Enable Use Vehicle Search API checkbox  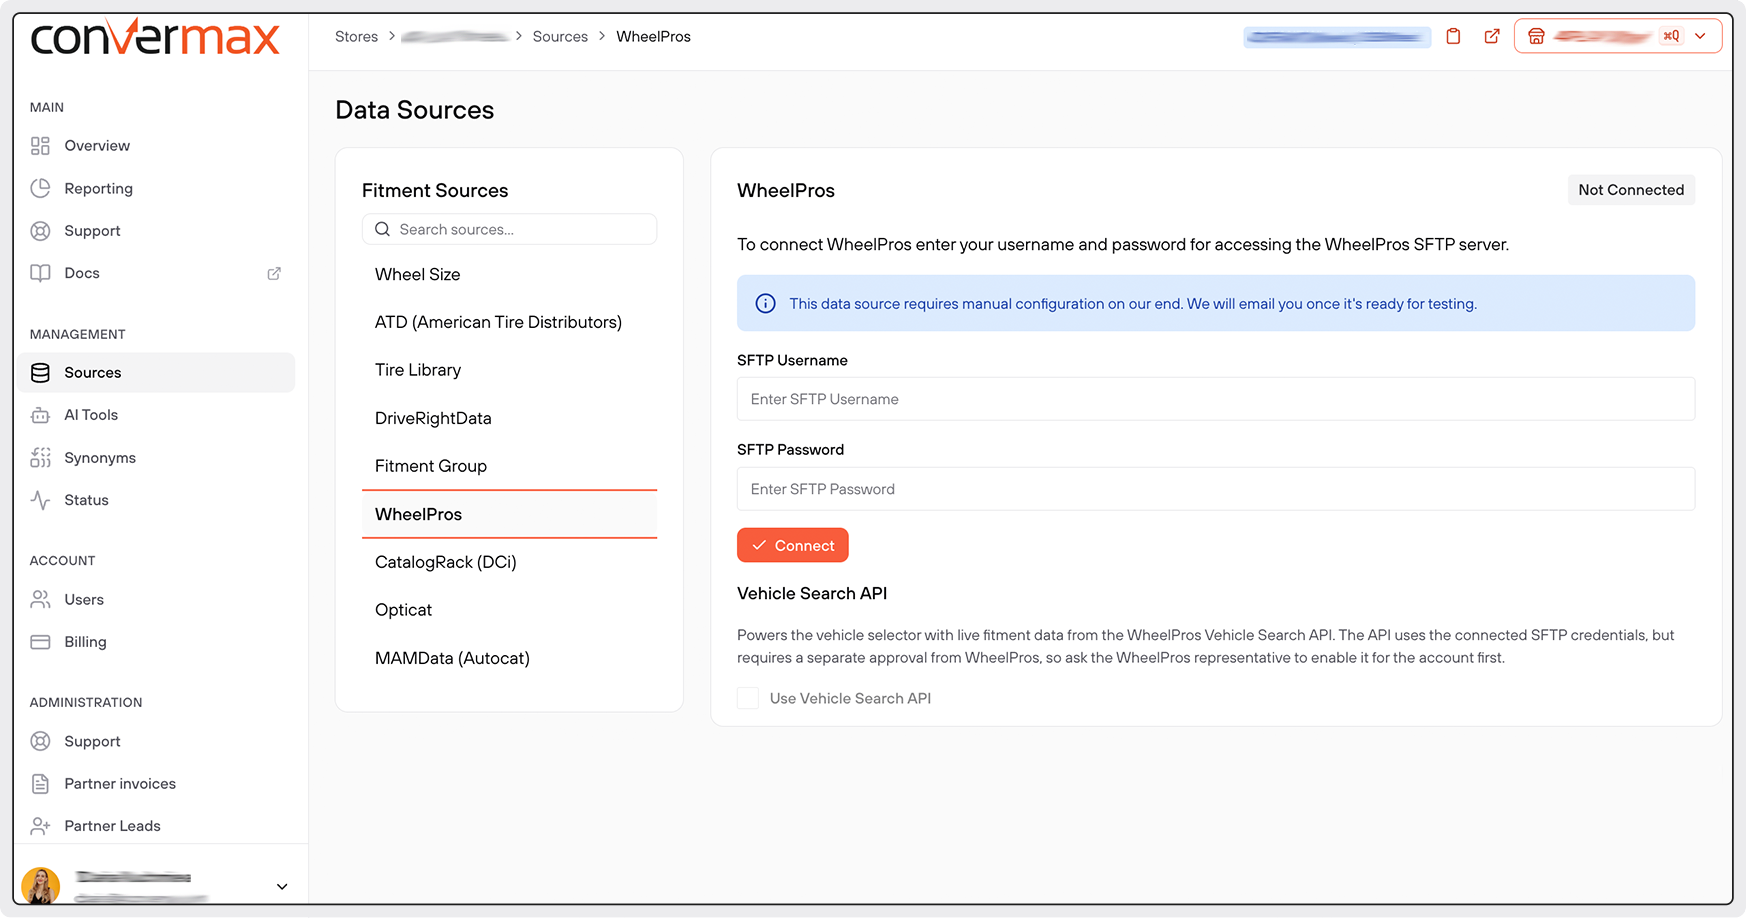click(x=748, y=698)
